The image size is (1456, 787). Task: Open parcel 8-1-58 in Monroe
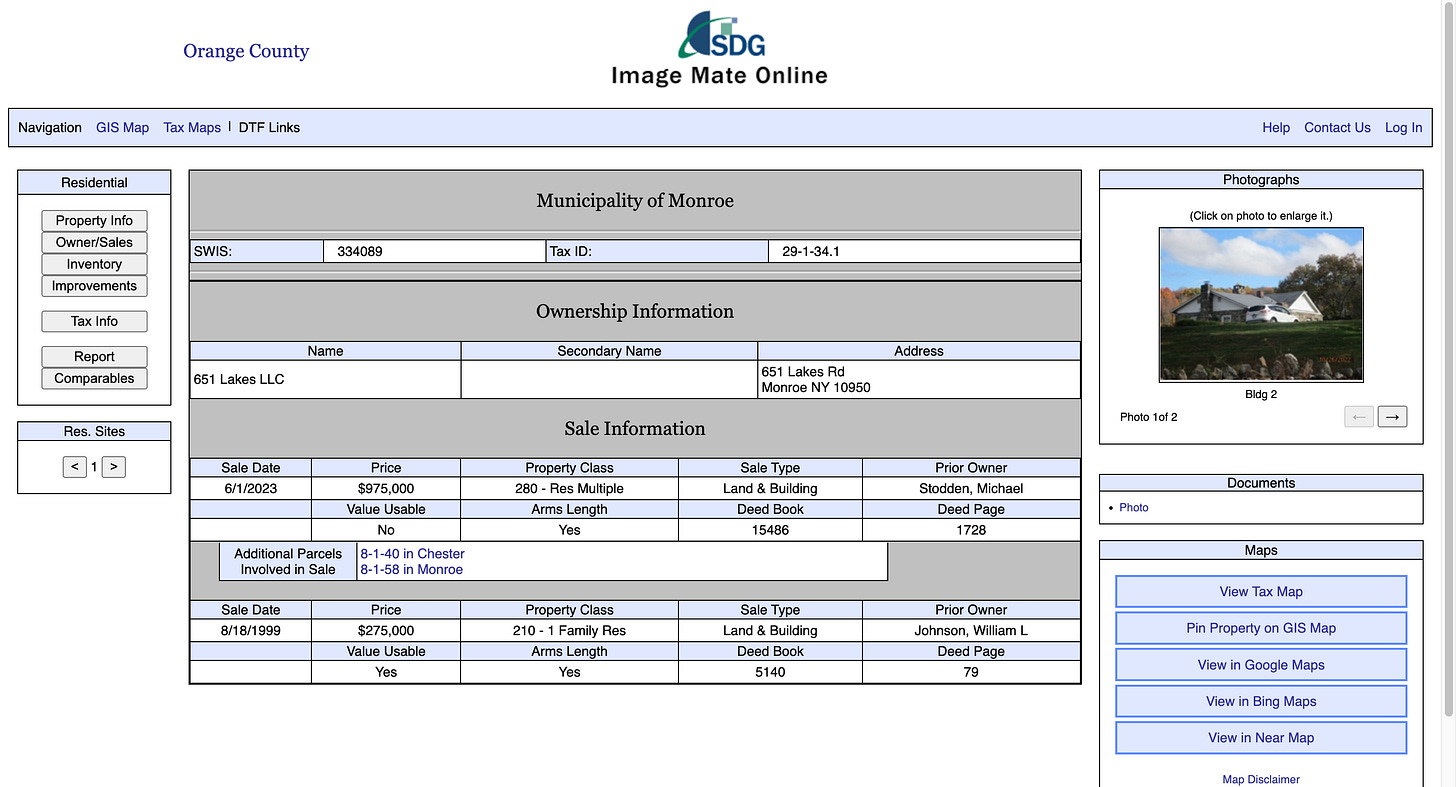(411, 569)
